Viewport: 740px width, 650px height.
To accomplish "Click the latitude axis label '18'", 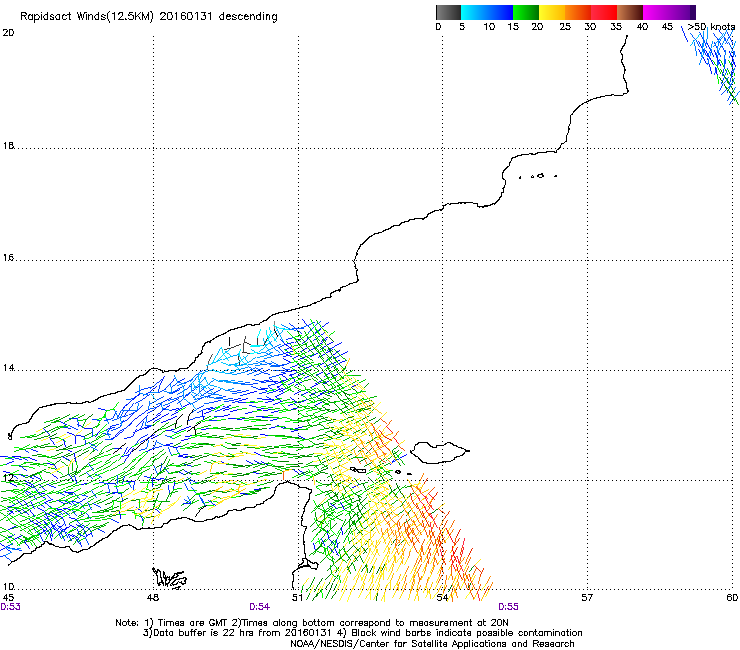I will 8,146.
